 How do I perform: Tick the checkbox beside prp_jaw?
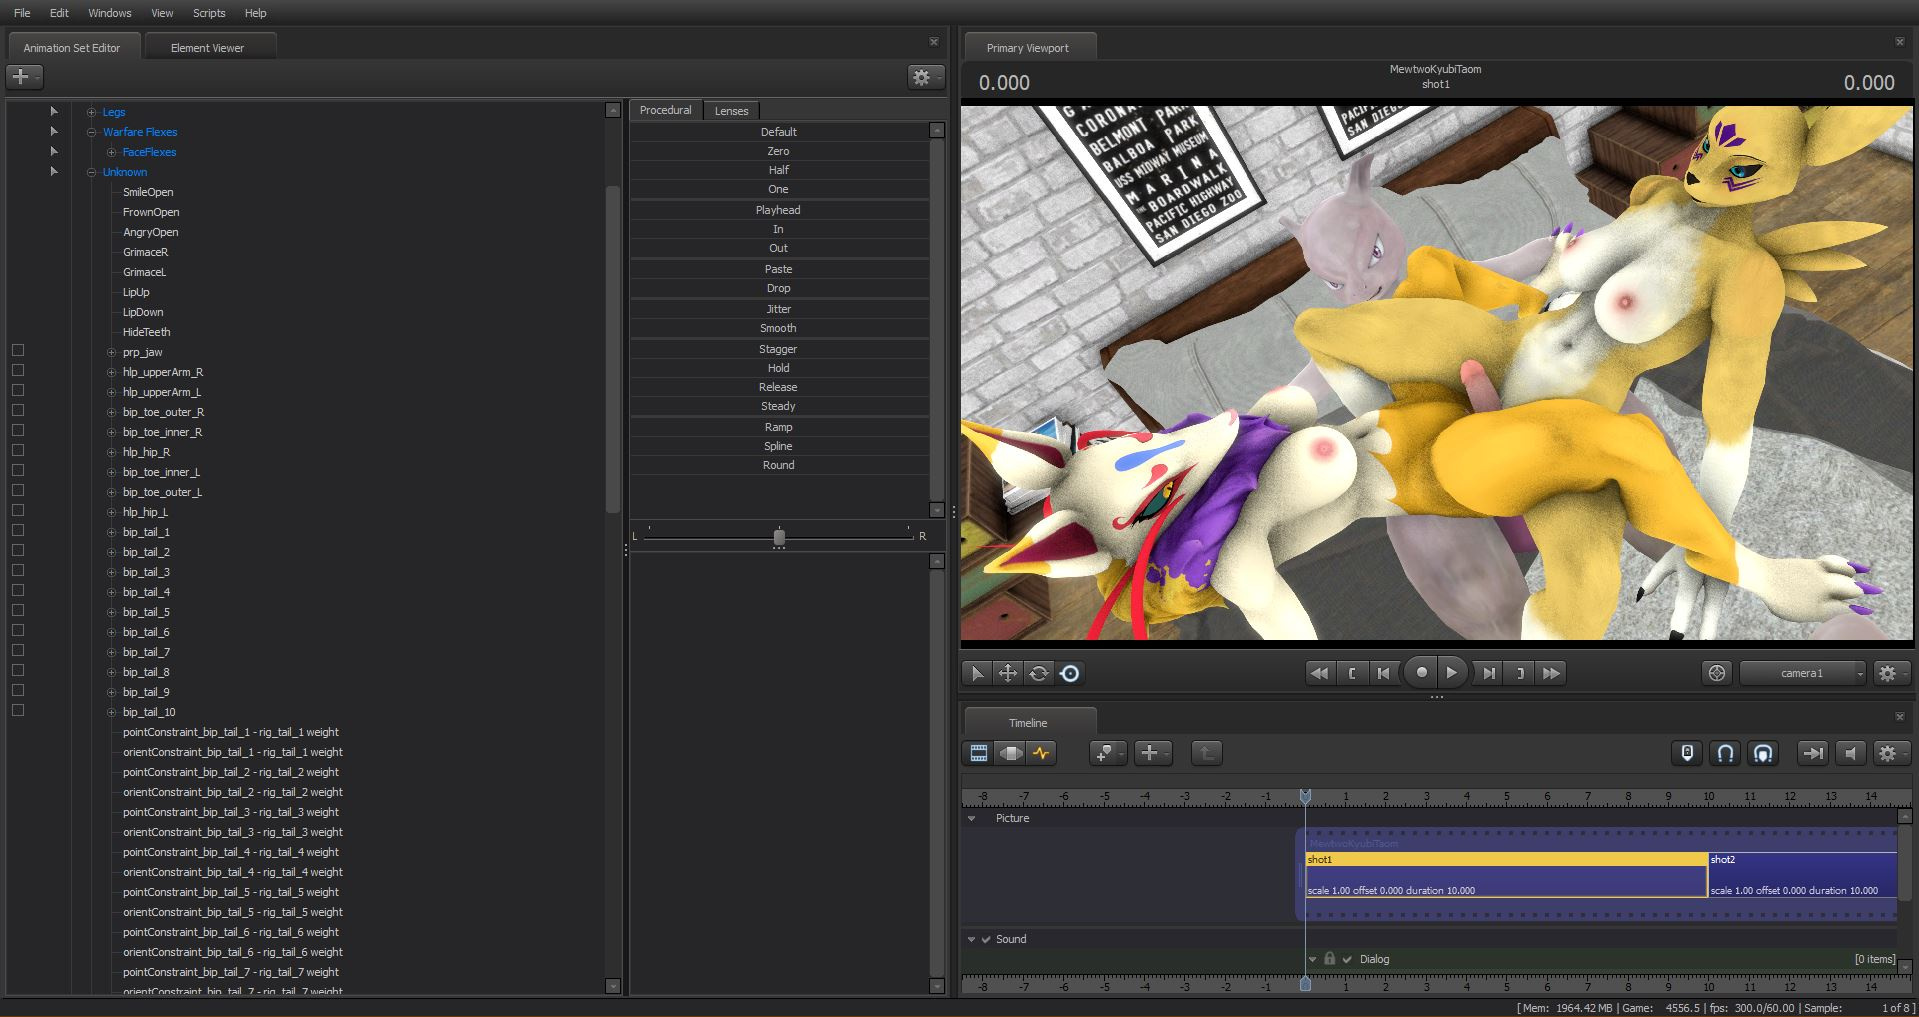pos(18,351)
